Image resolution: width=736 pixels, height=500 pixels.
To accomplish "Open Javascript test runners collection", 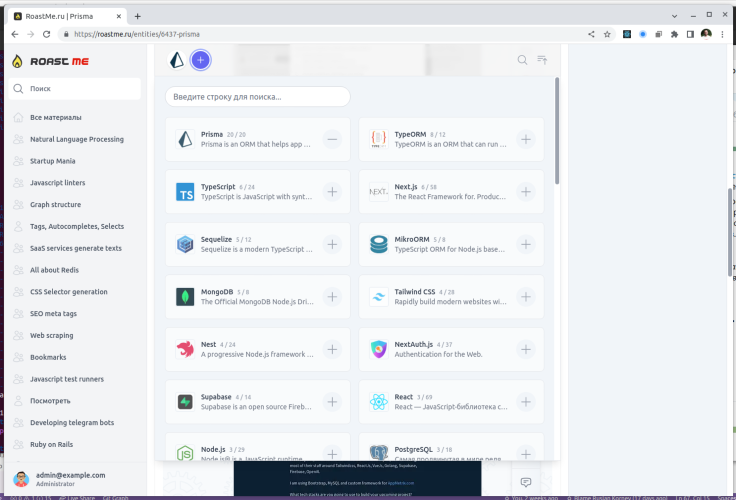I will click(67, 379).
